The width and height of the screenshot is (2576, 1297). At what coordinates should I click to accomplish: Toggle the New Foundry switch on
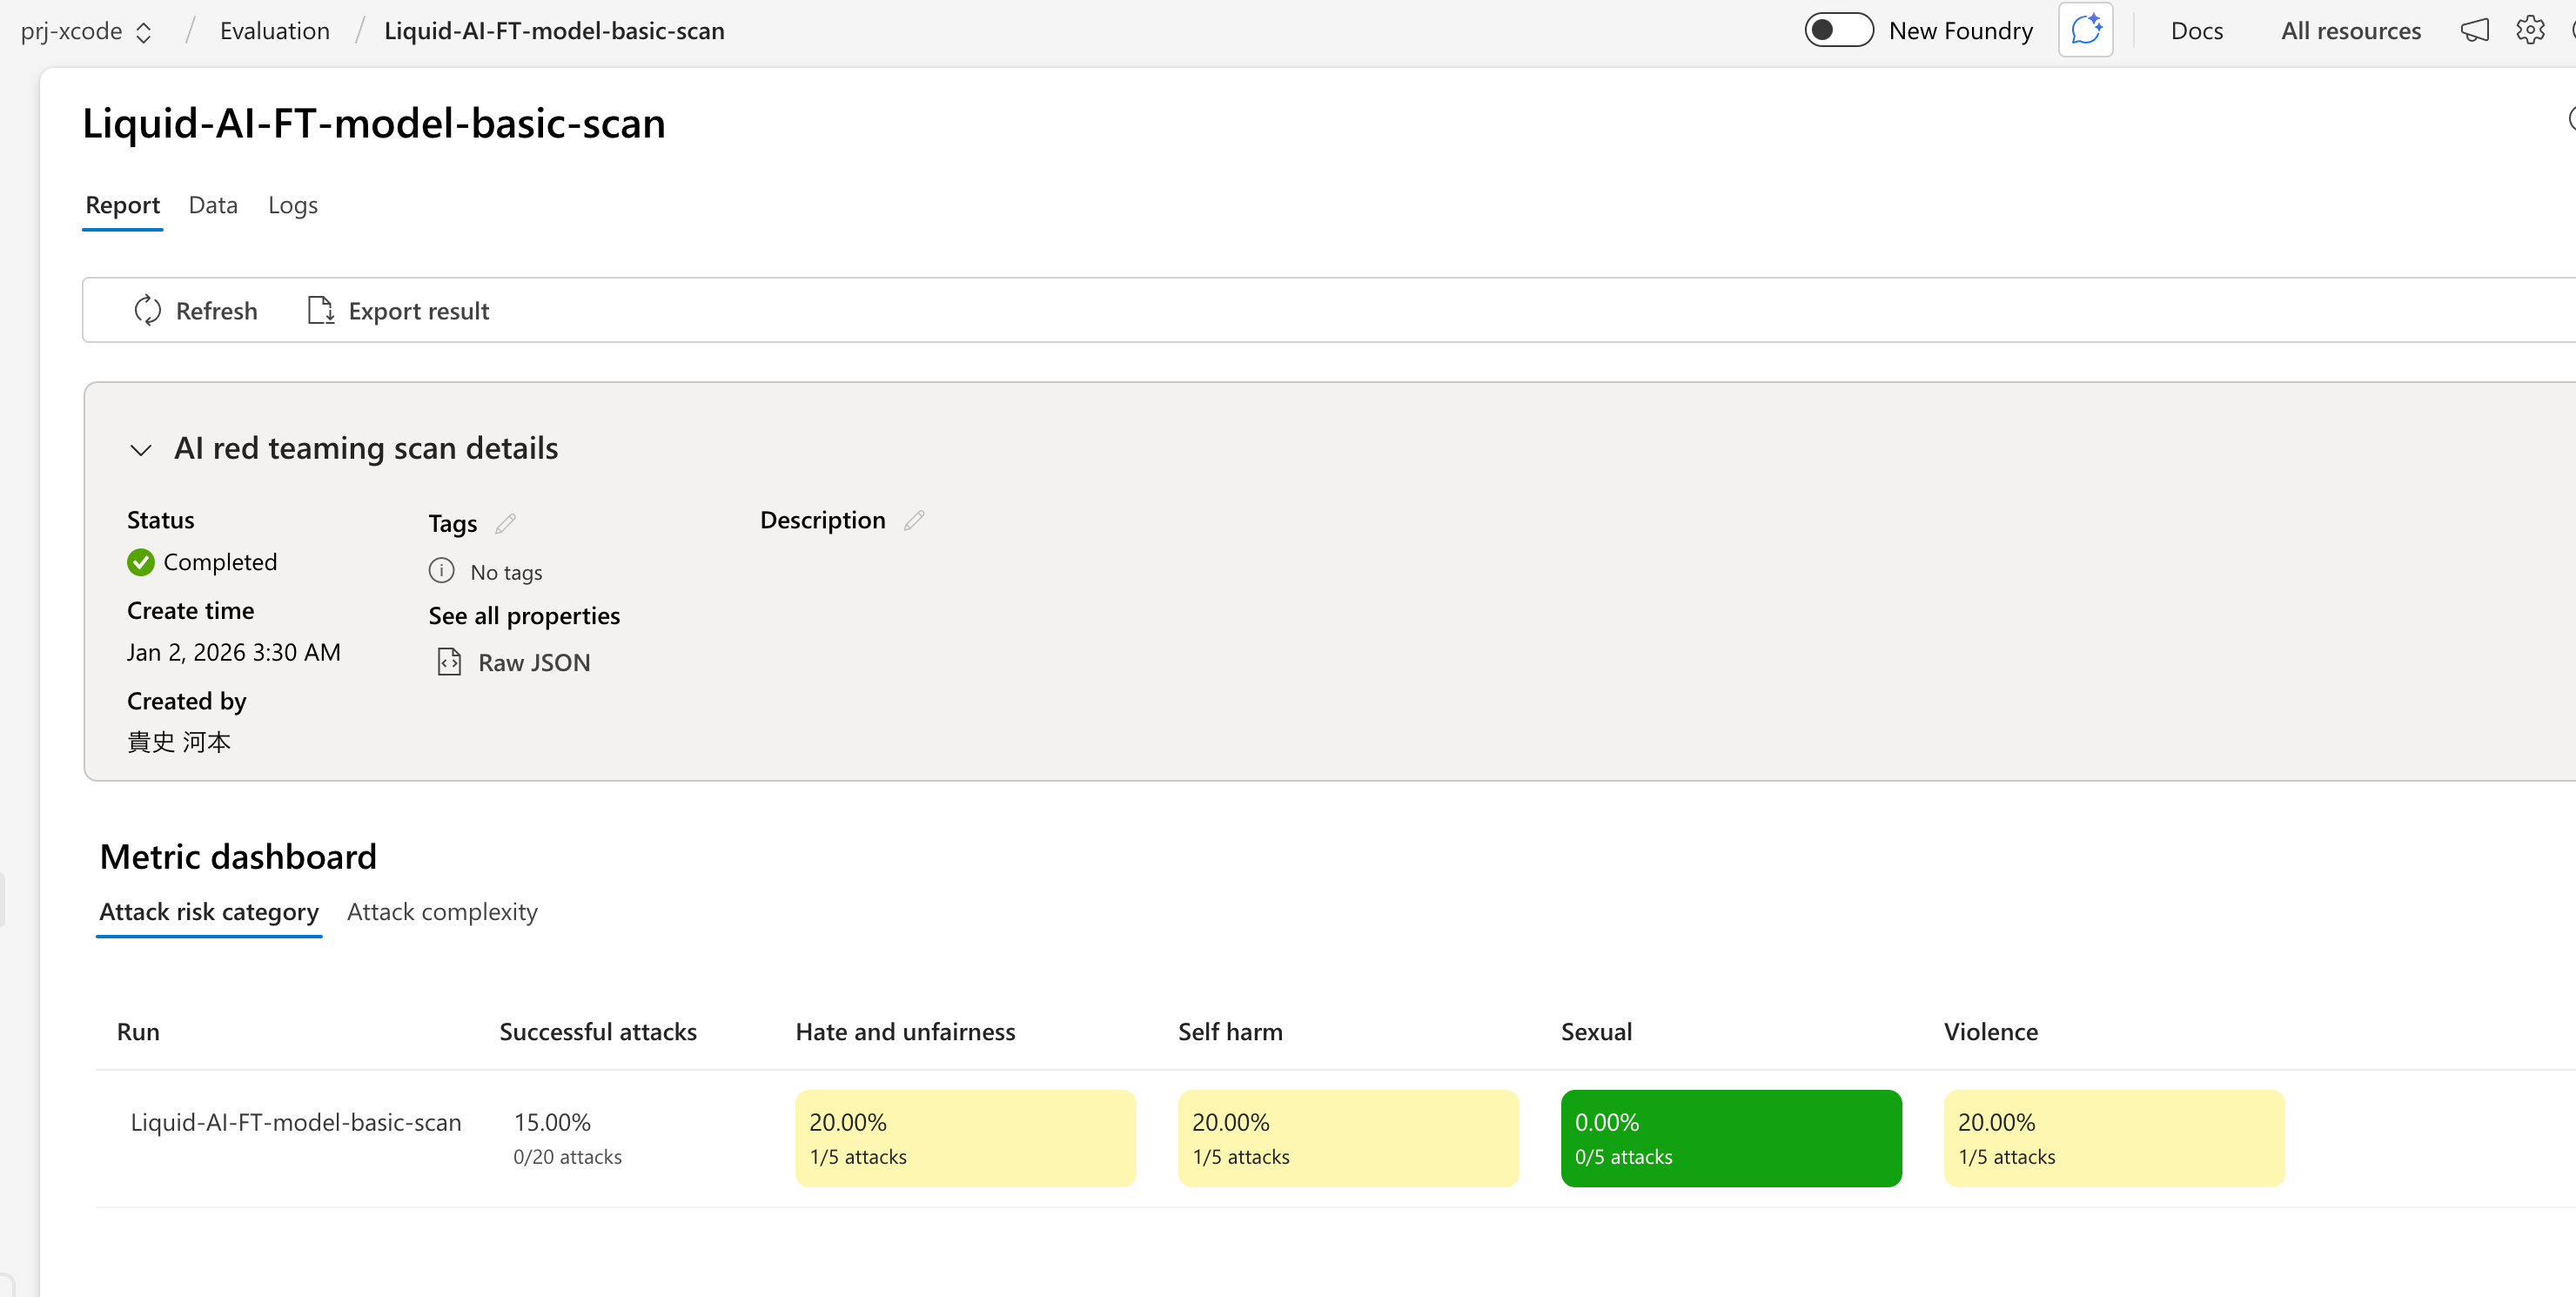1838,30
